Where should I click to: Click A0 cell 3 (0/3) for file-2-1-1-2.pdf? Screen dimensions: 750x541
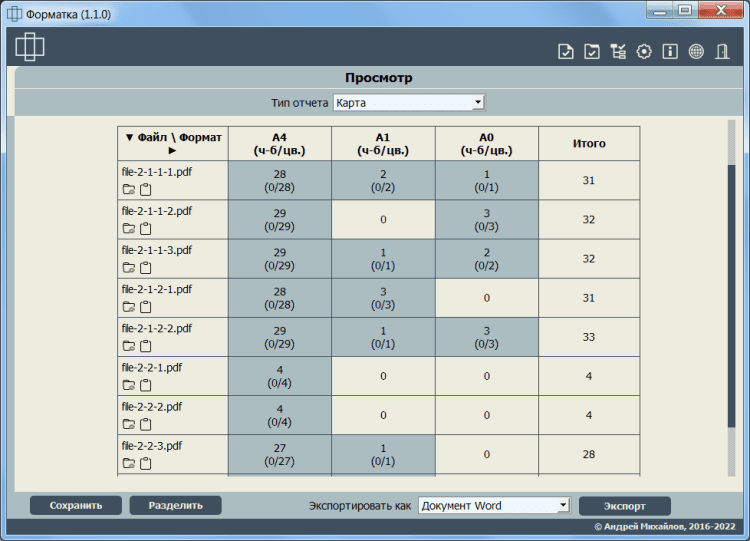click(486, 220)
